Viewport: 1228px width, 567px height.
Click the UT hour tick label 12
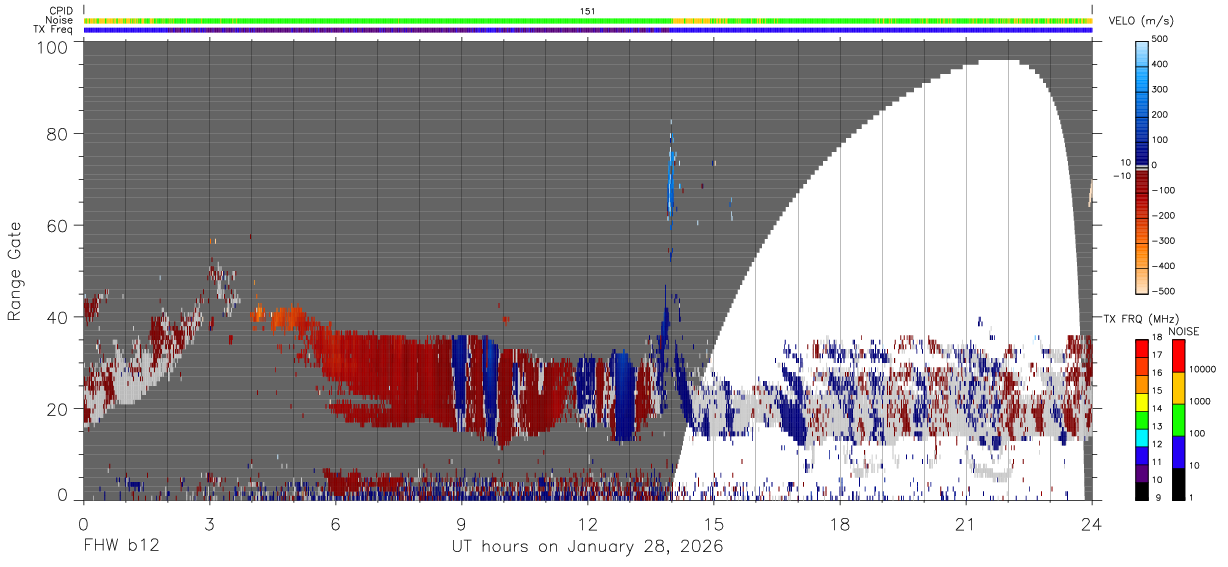[x=587, y=523]
